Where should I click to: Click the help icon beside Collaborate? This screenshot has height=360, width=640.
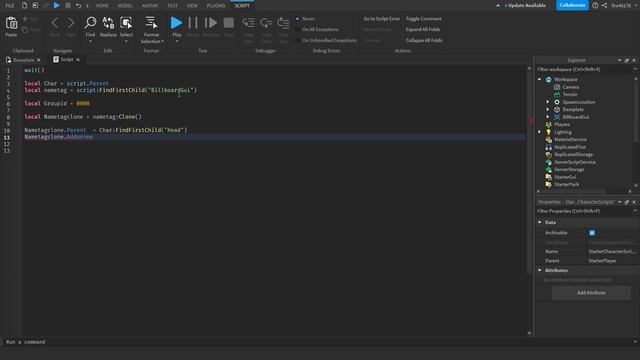click(x=595, y=5)
